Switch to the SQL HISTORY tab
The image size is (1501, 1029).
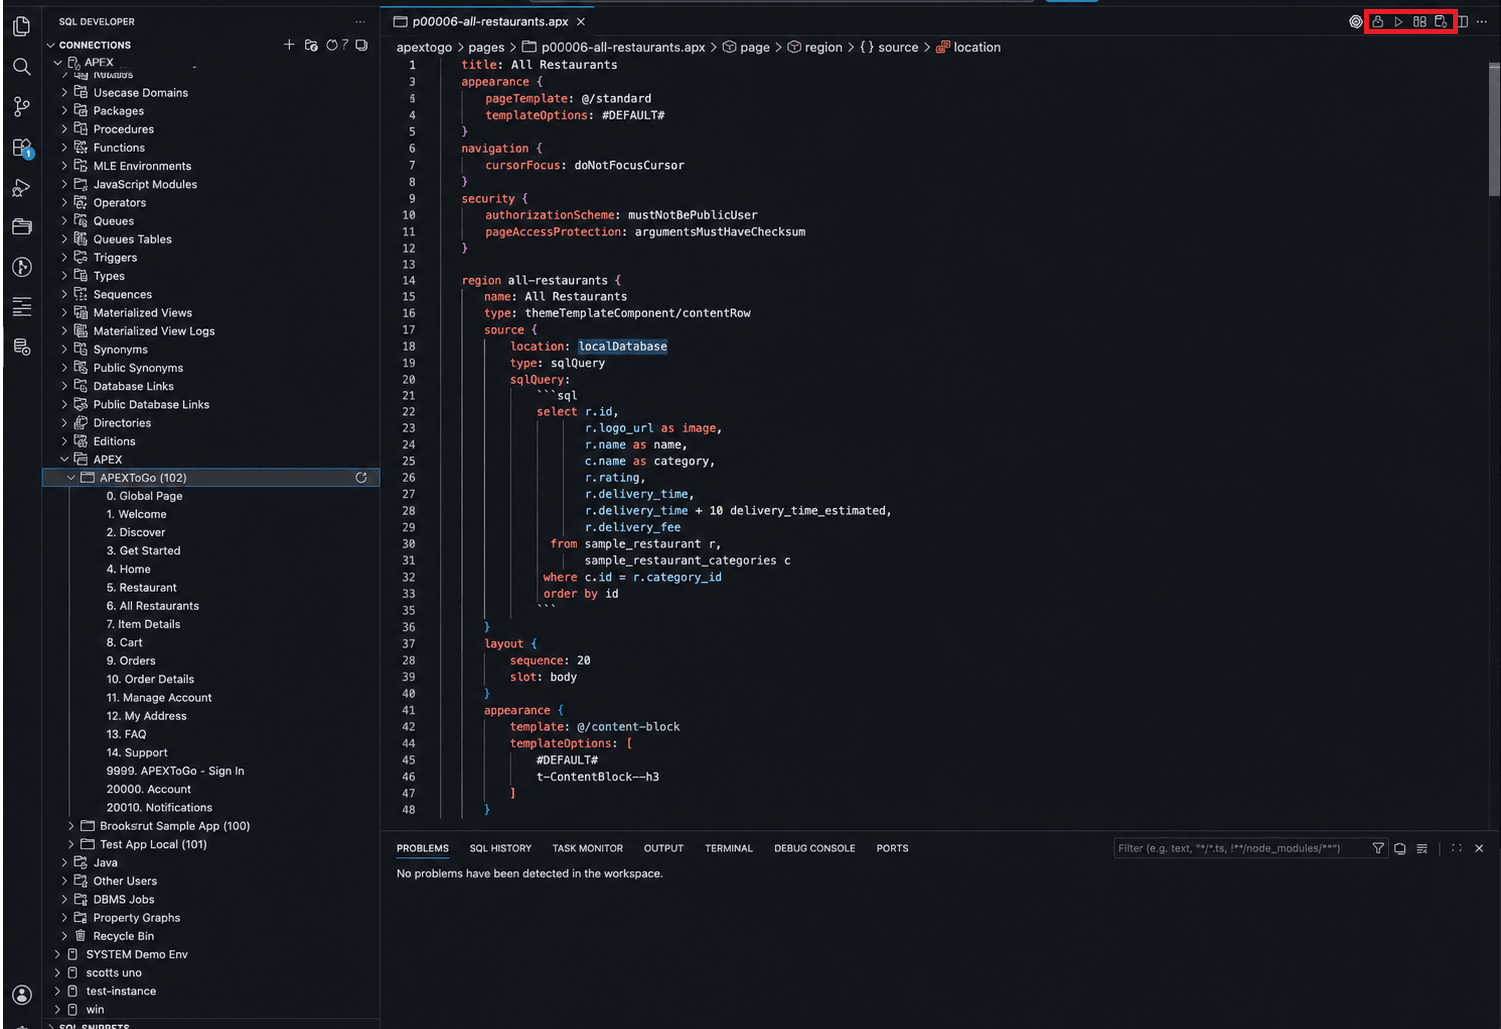(x=500, y=848)
